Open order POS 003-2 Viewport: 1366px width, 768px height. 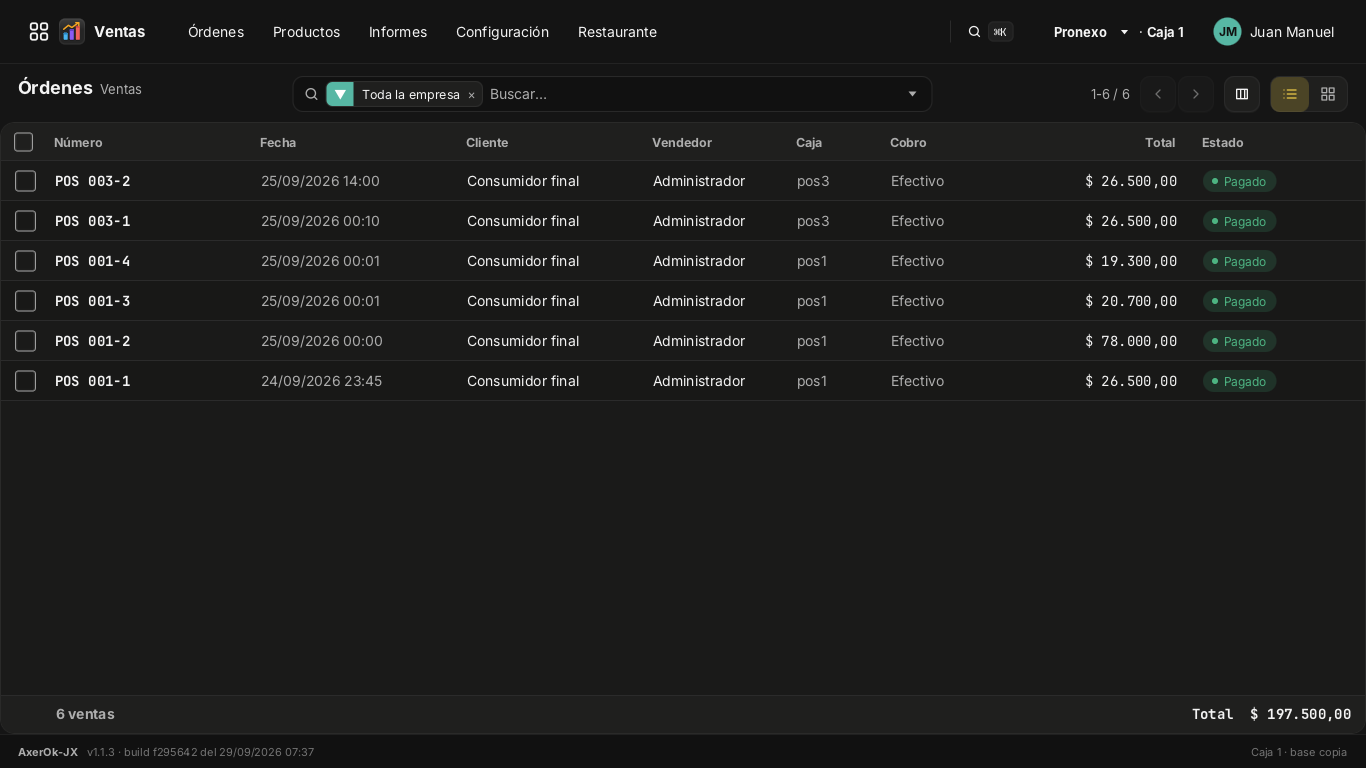click(93, 181)
